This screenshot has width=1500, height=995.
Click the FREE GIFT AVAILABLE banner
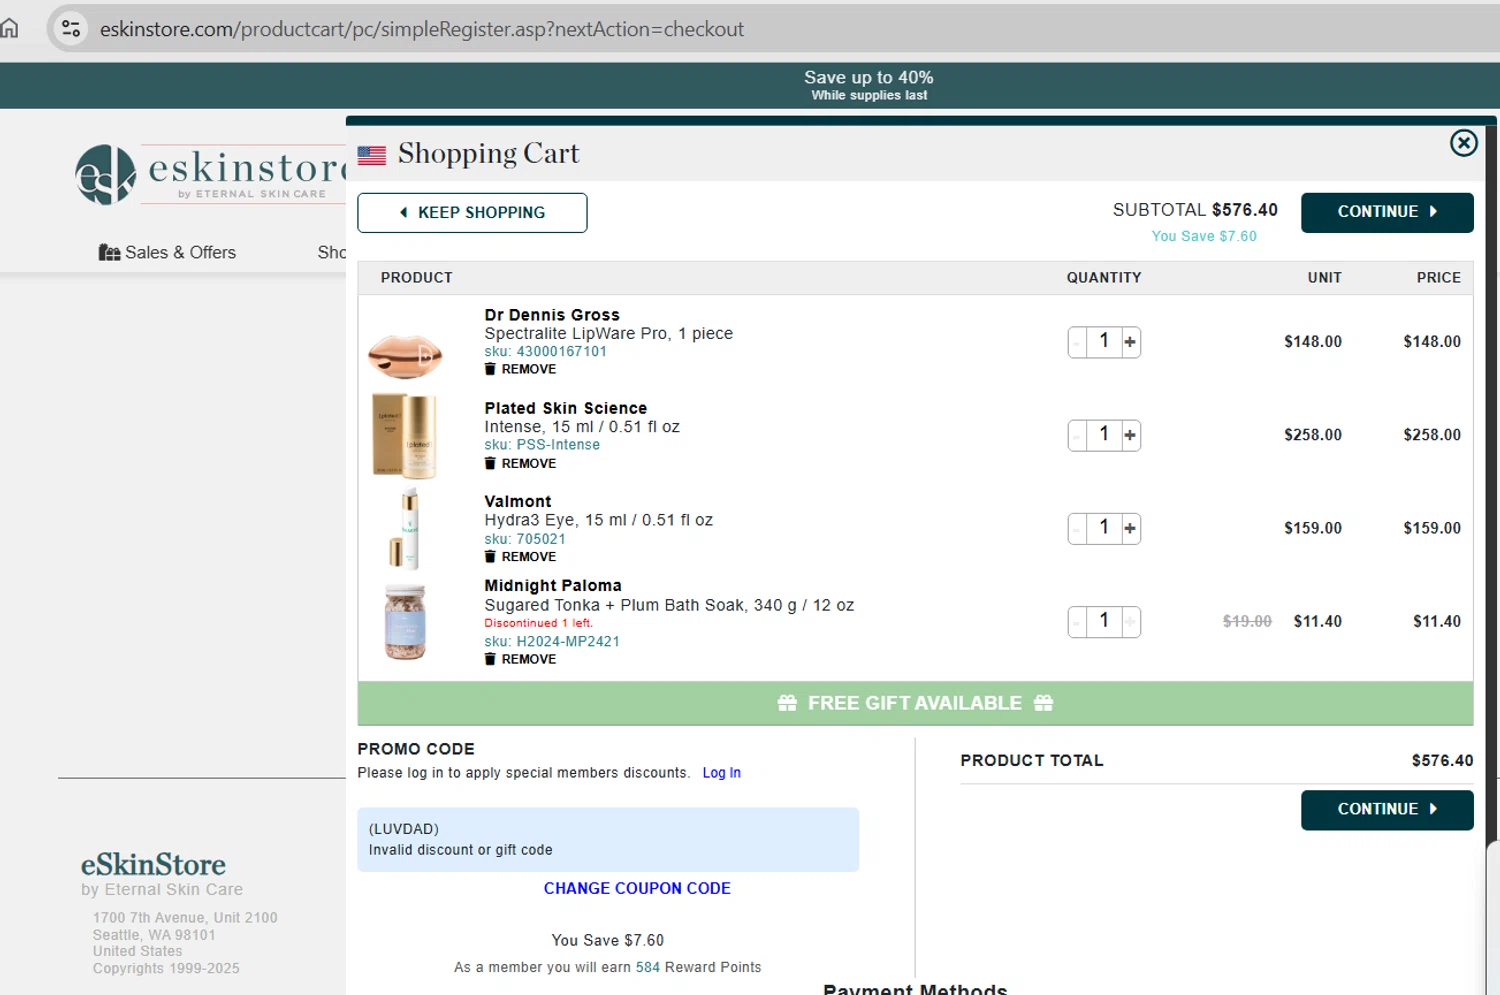(x=915, y=703)
